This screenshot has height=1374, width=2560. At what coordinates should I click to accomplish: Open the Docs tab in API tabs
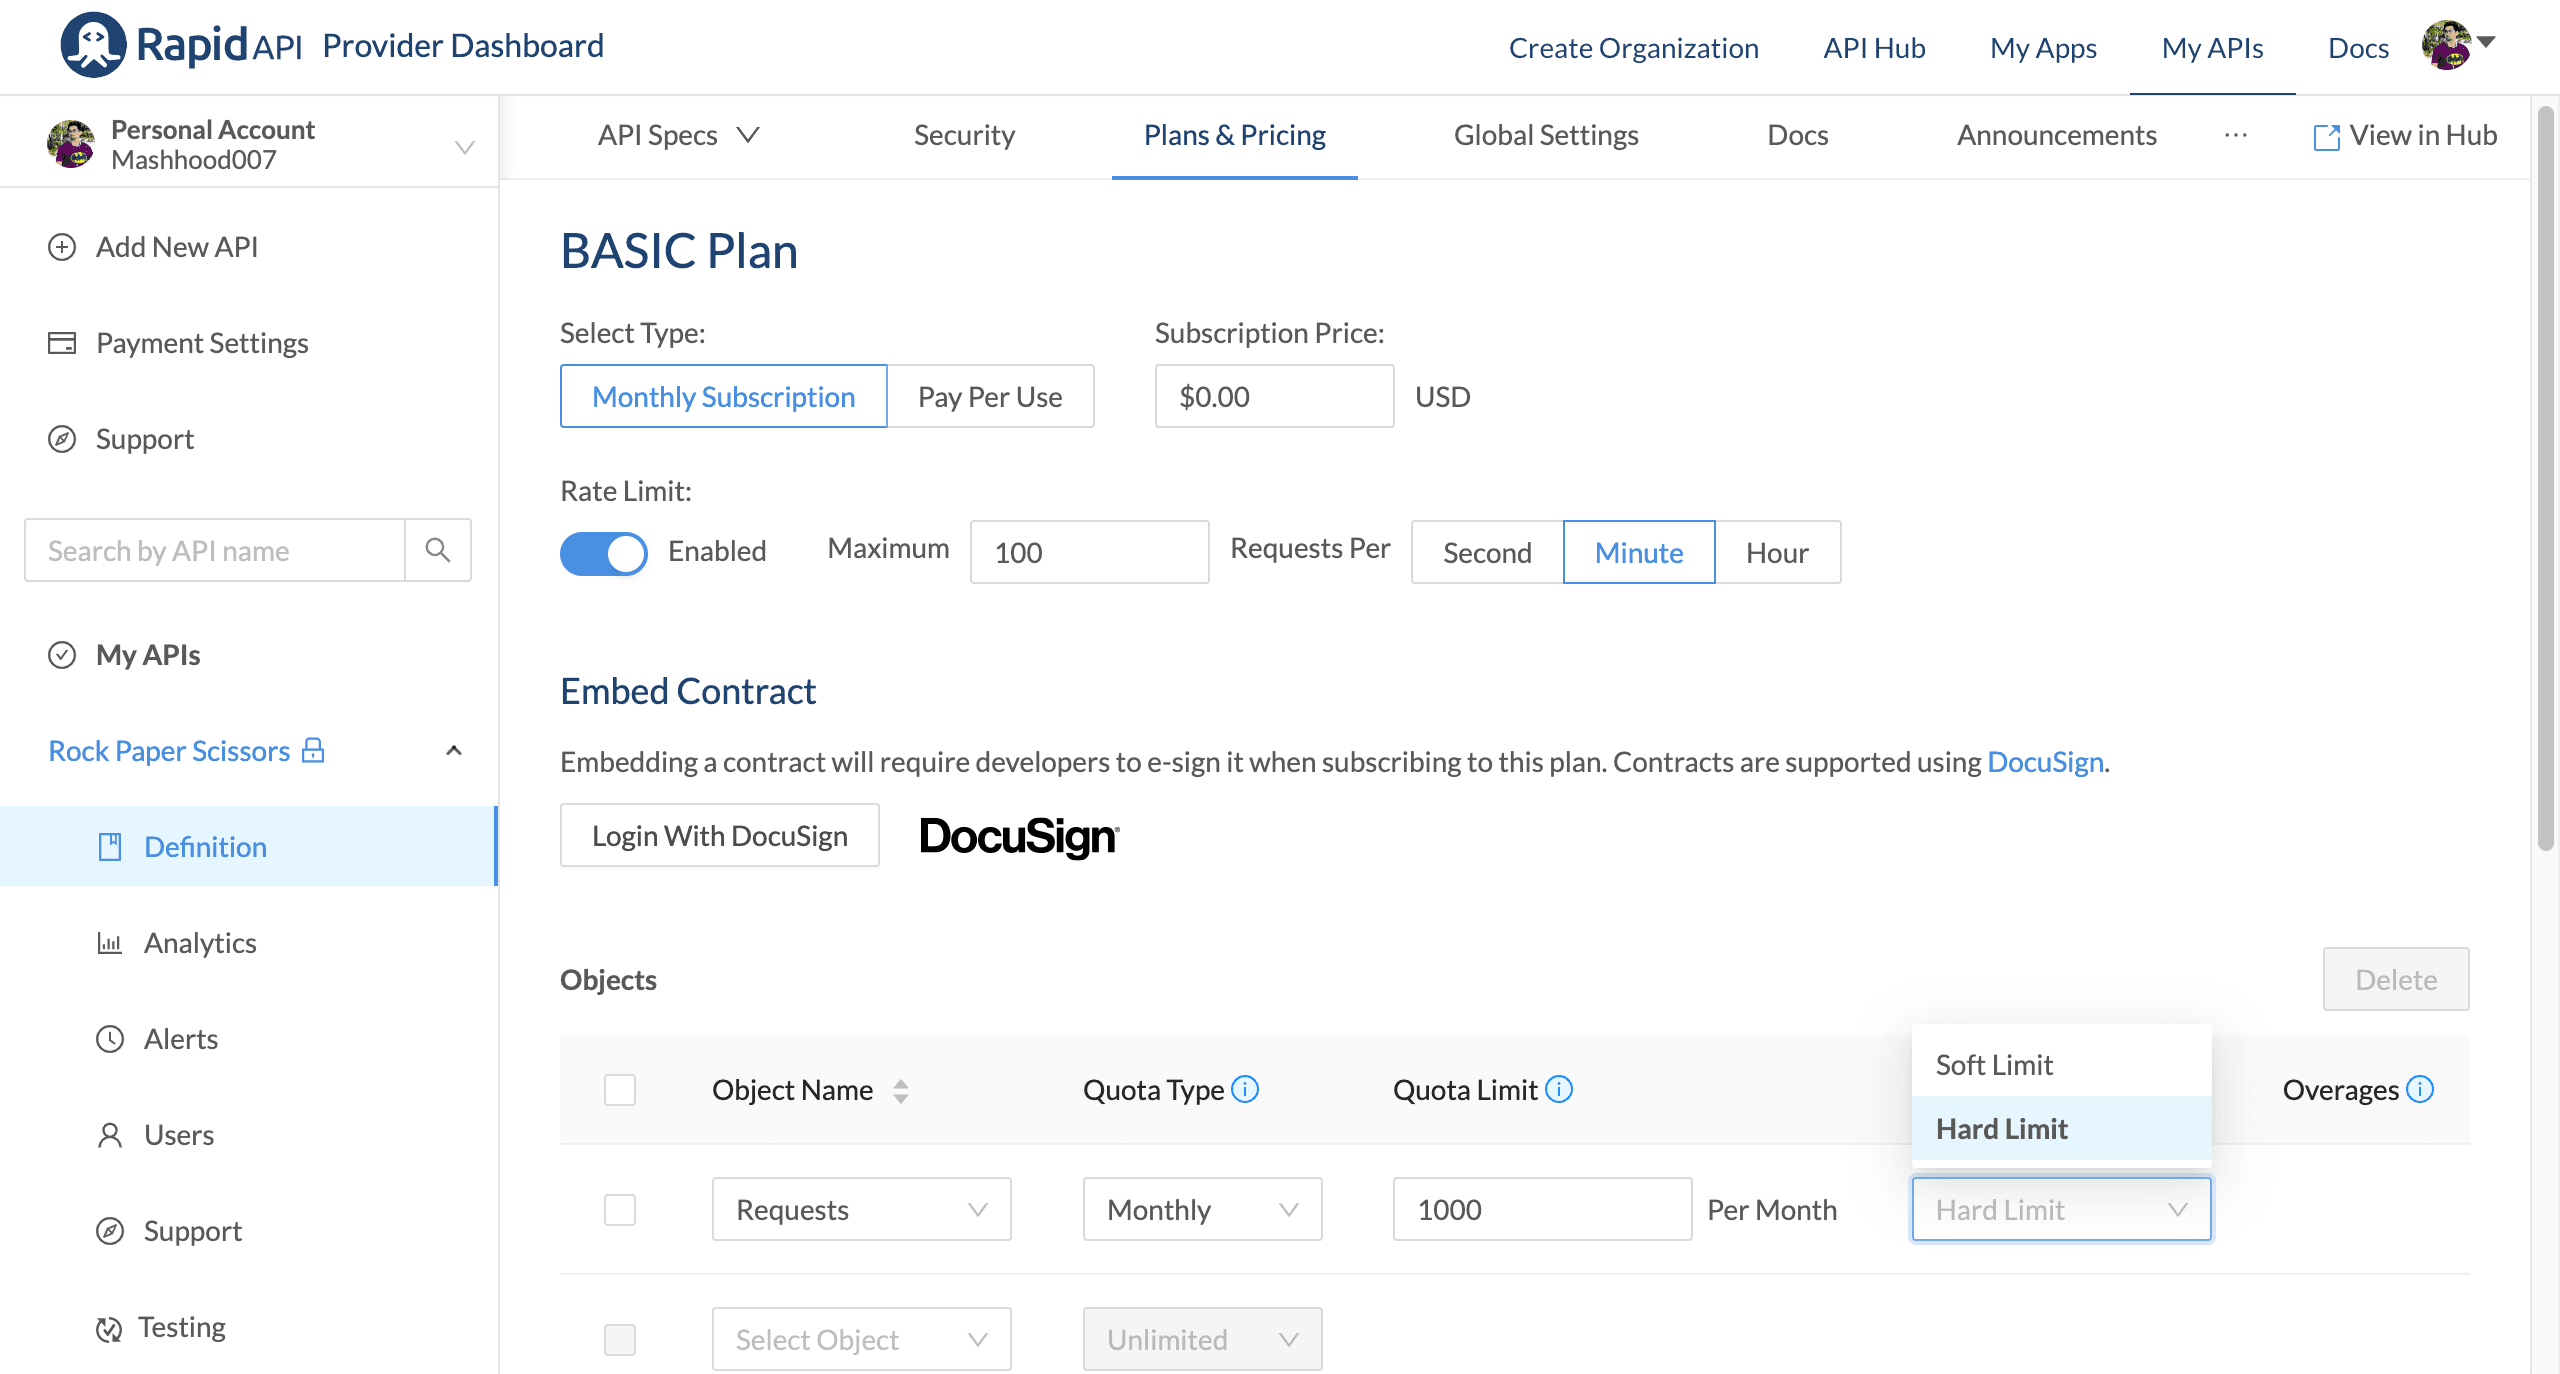pos(1797,135)
